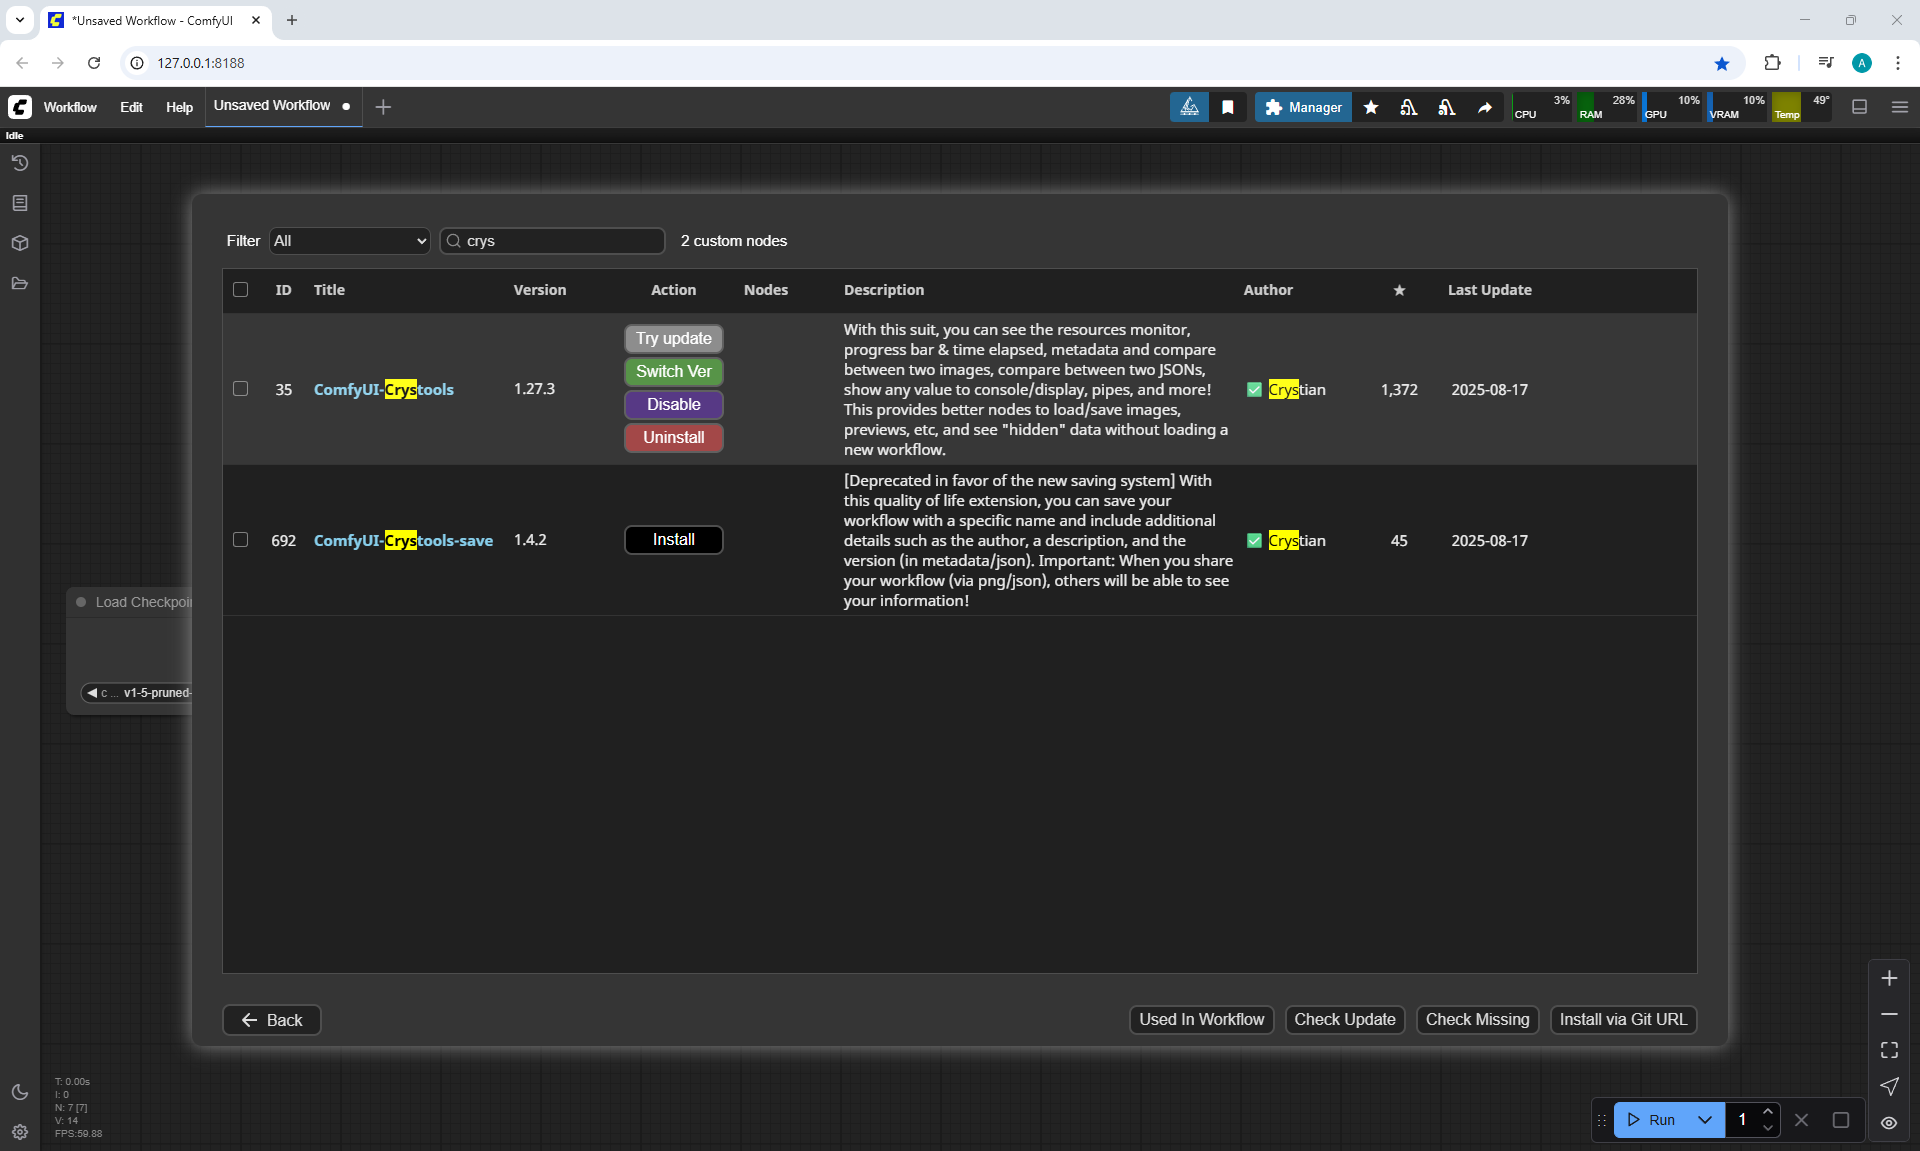This screenshot has height=1151, width=1920.
Task: Click Install for ComfyUI-Crystools-save
Action: coord(673,540)
